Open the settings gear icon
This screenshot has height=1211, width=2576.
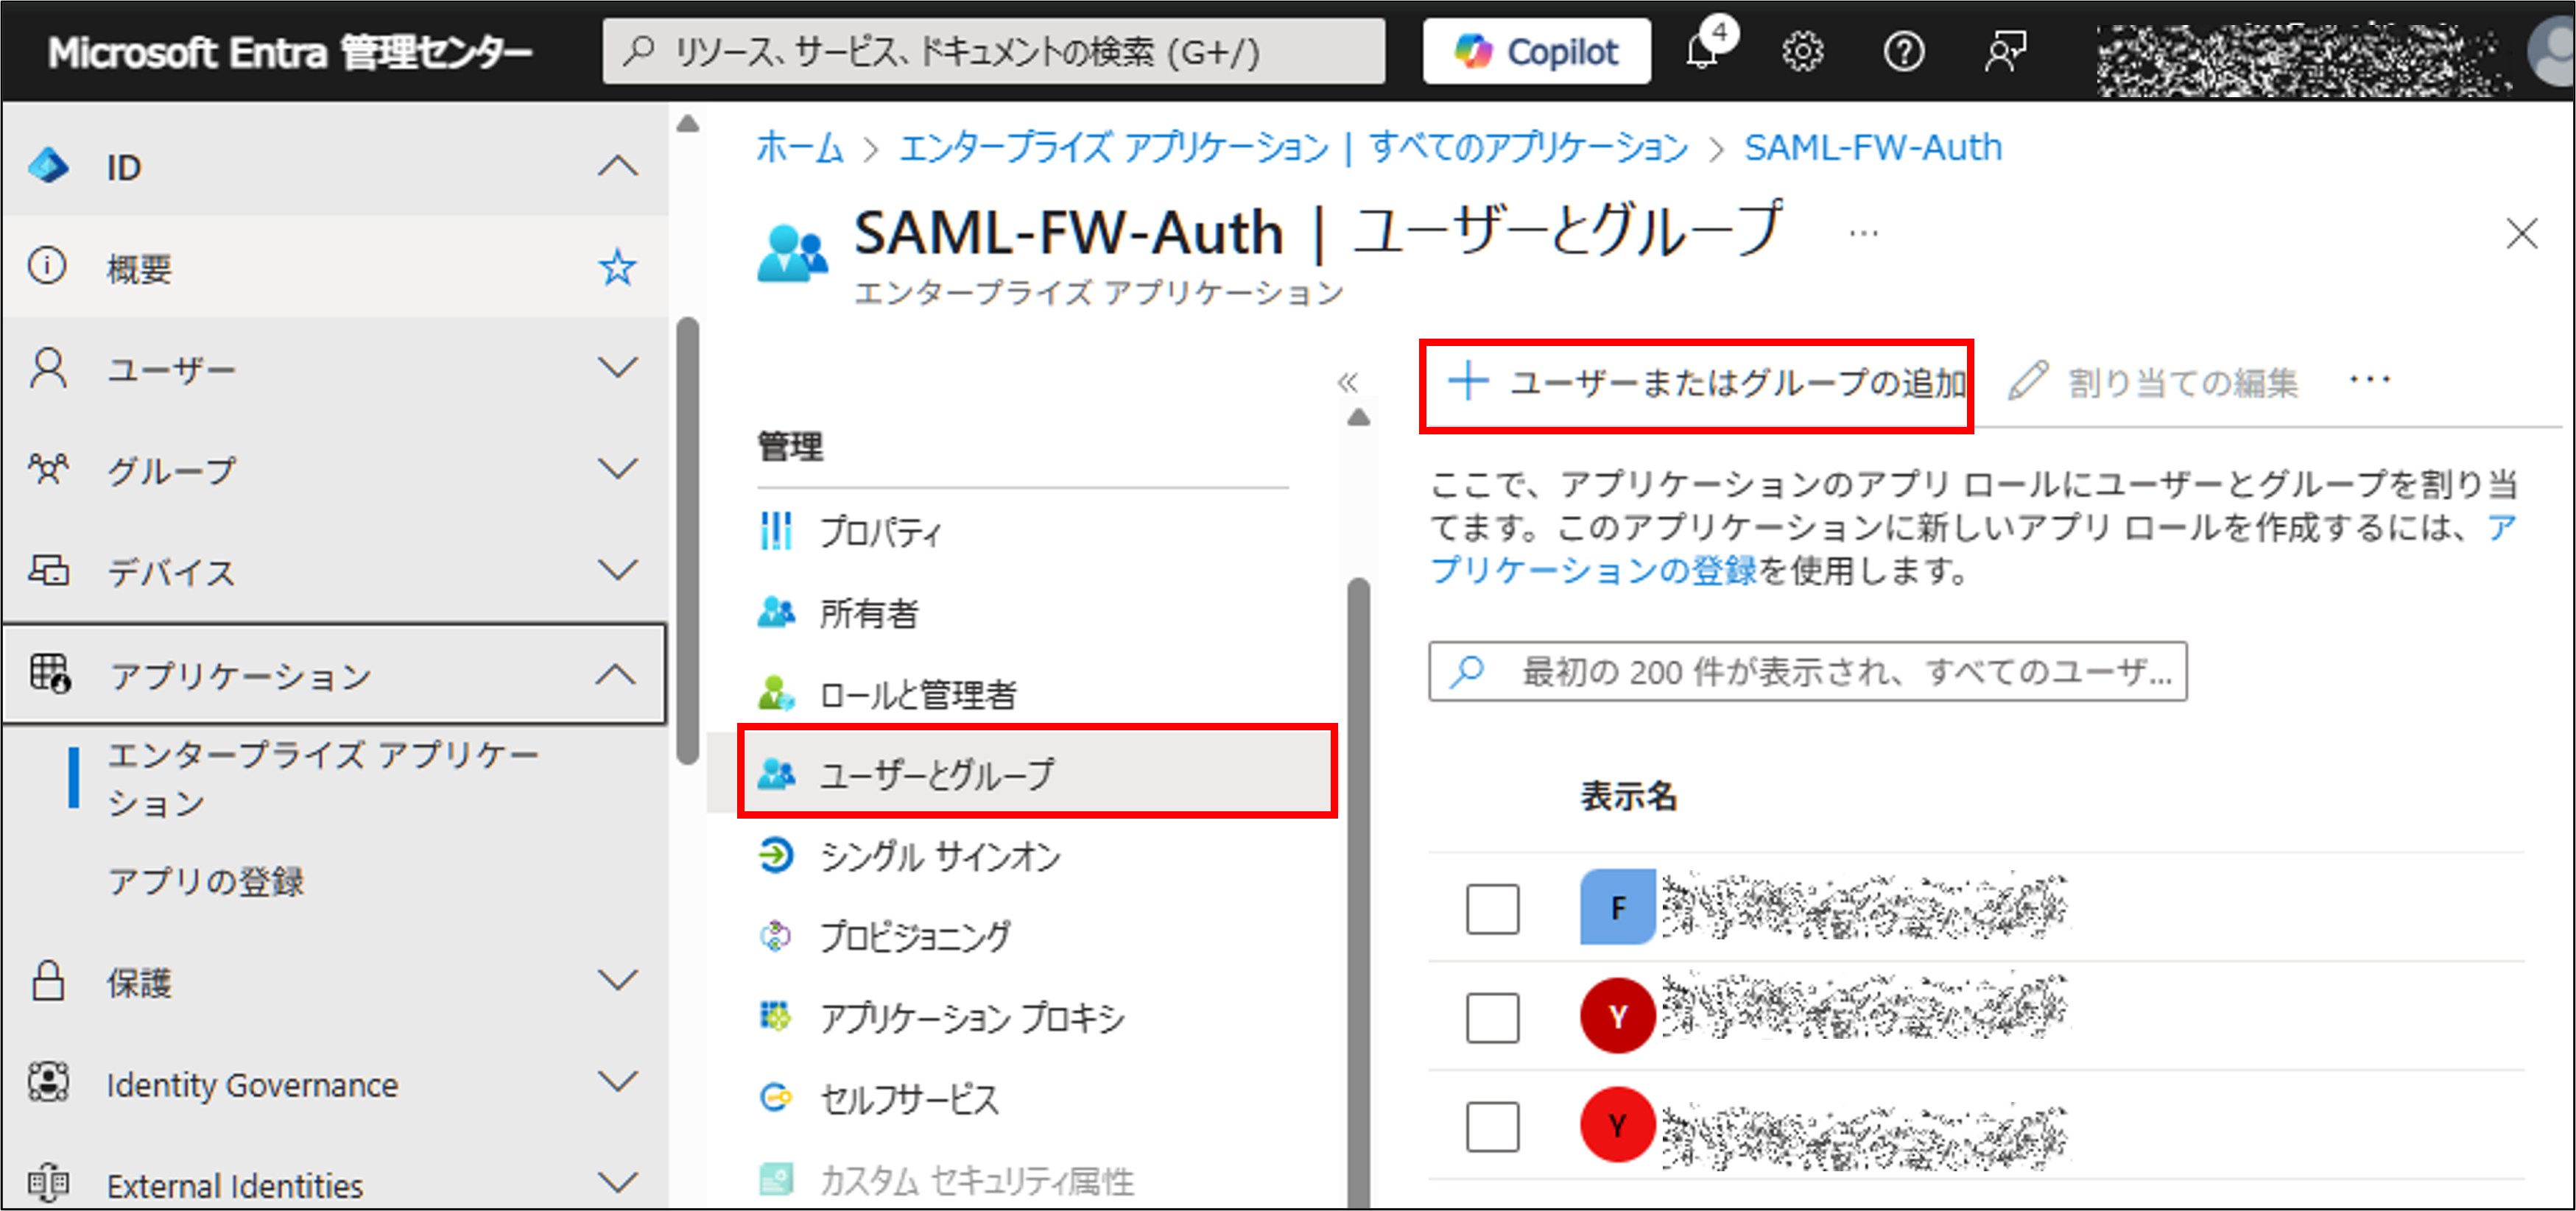(x=1802, y=52)
